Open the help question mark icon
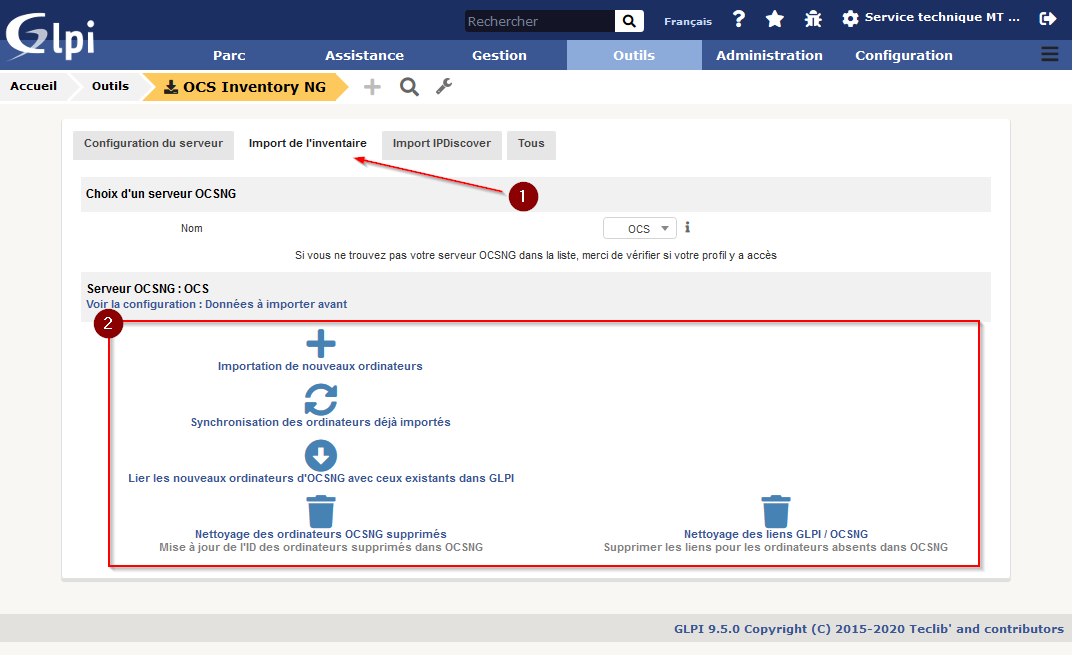This screenshot has height=655, width=1072. pyautogui.click(x=739, y=19)
